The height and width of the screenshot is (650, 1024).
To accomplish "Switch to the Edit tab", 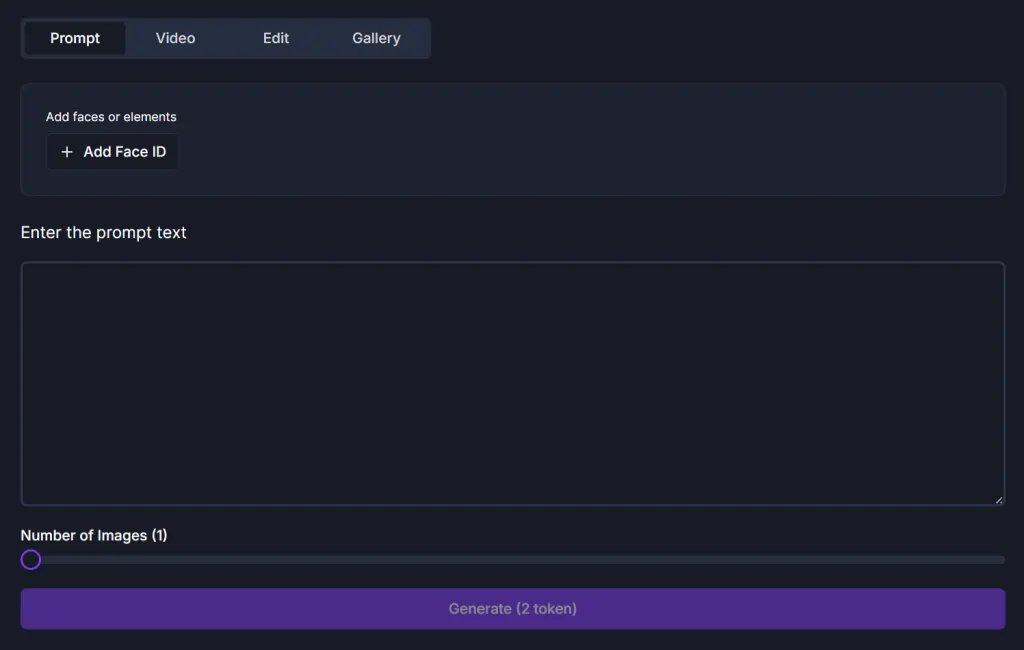I will (x=276, y=38).
